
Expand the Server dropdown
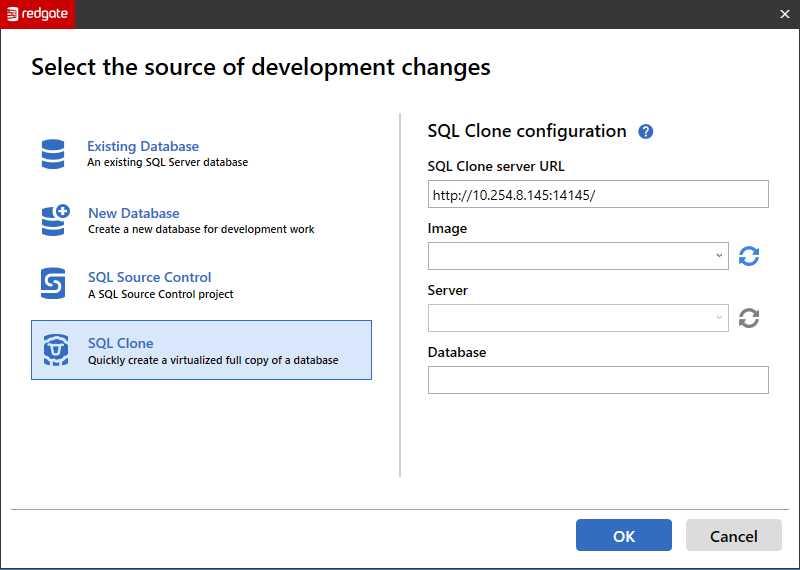click(719, 318)
